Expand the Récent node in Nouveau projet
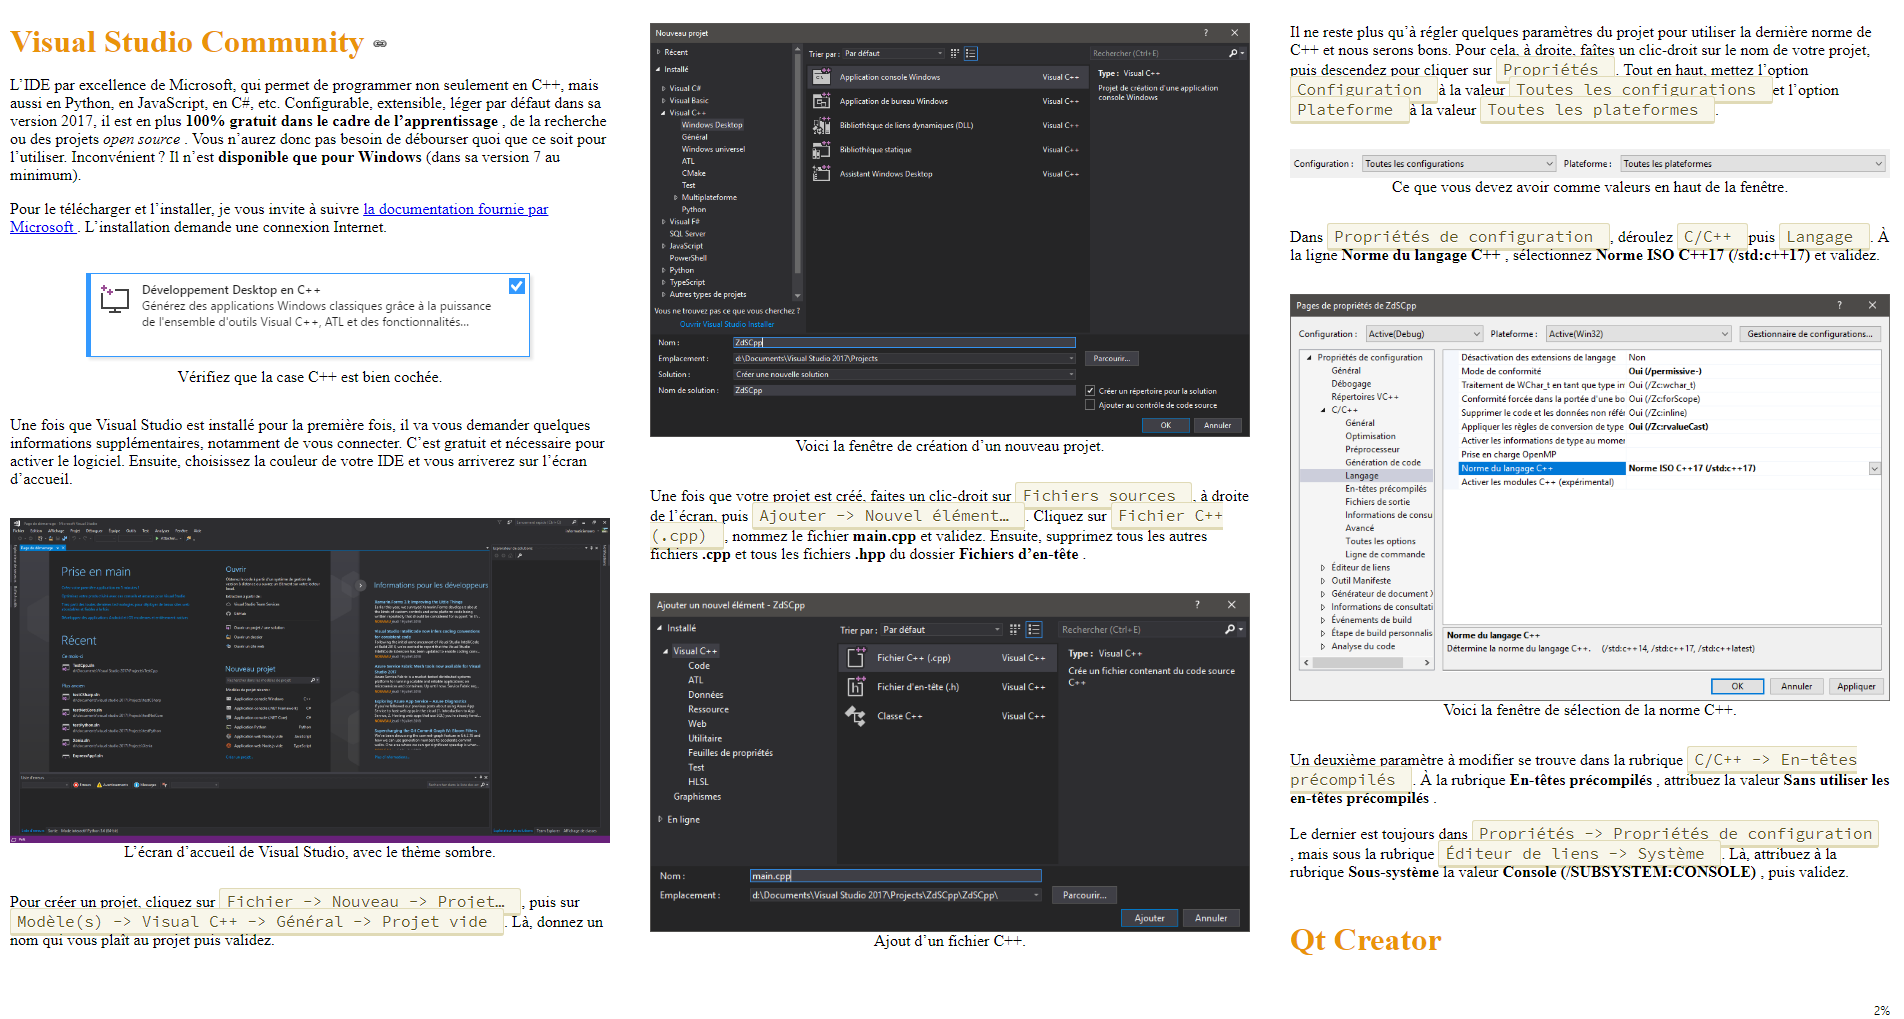 [658, 52]
